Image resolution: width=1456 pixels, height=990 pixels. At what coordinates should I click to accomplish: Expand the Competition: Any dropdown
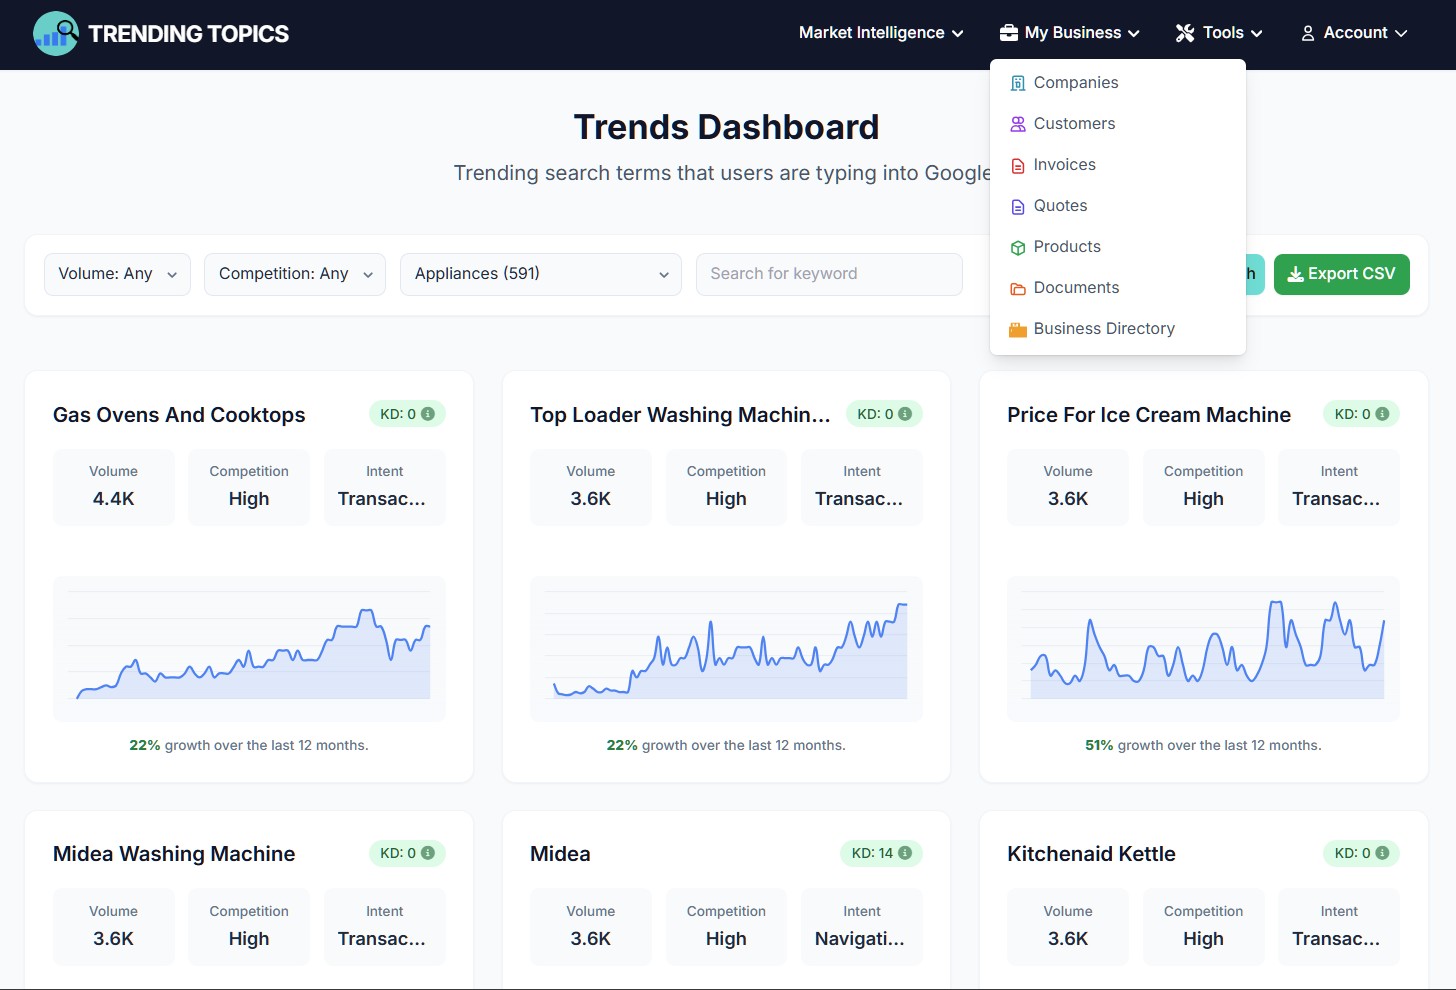(x=294, y=273)
